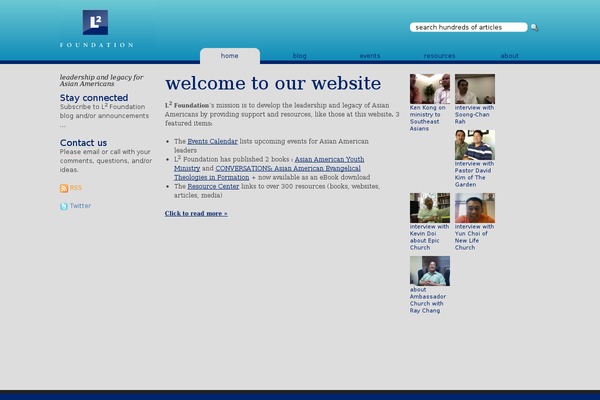Image resolution: width=600 pixels, height=400 pixels.
Task: Click the Click to read more link
Action: point(196,214)
